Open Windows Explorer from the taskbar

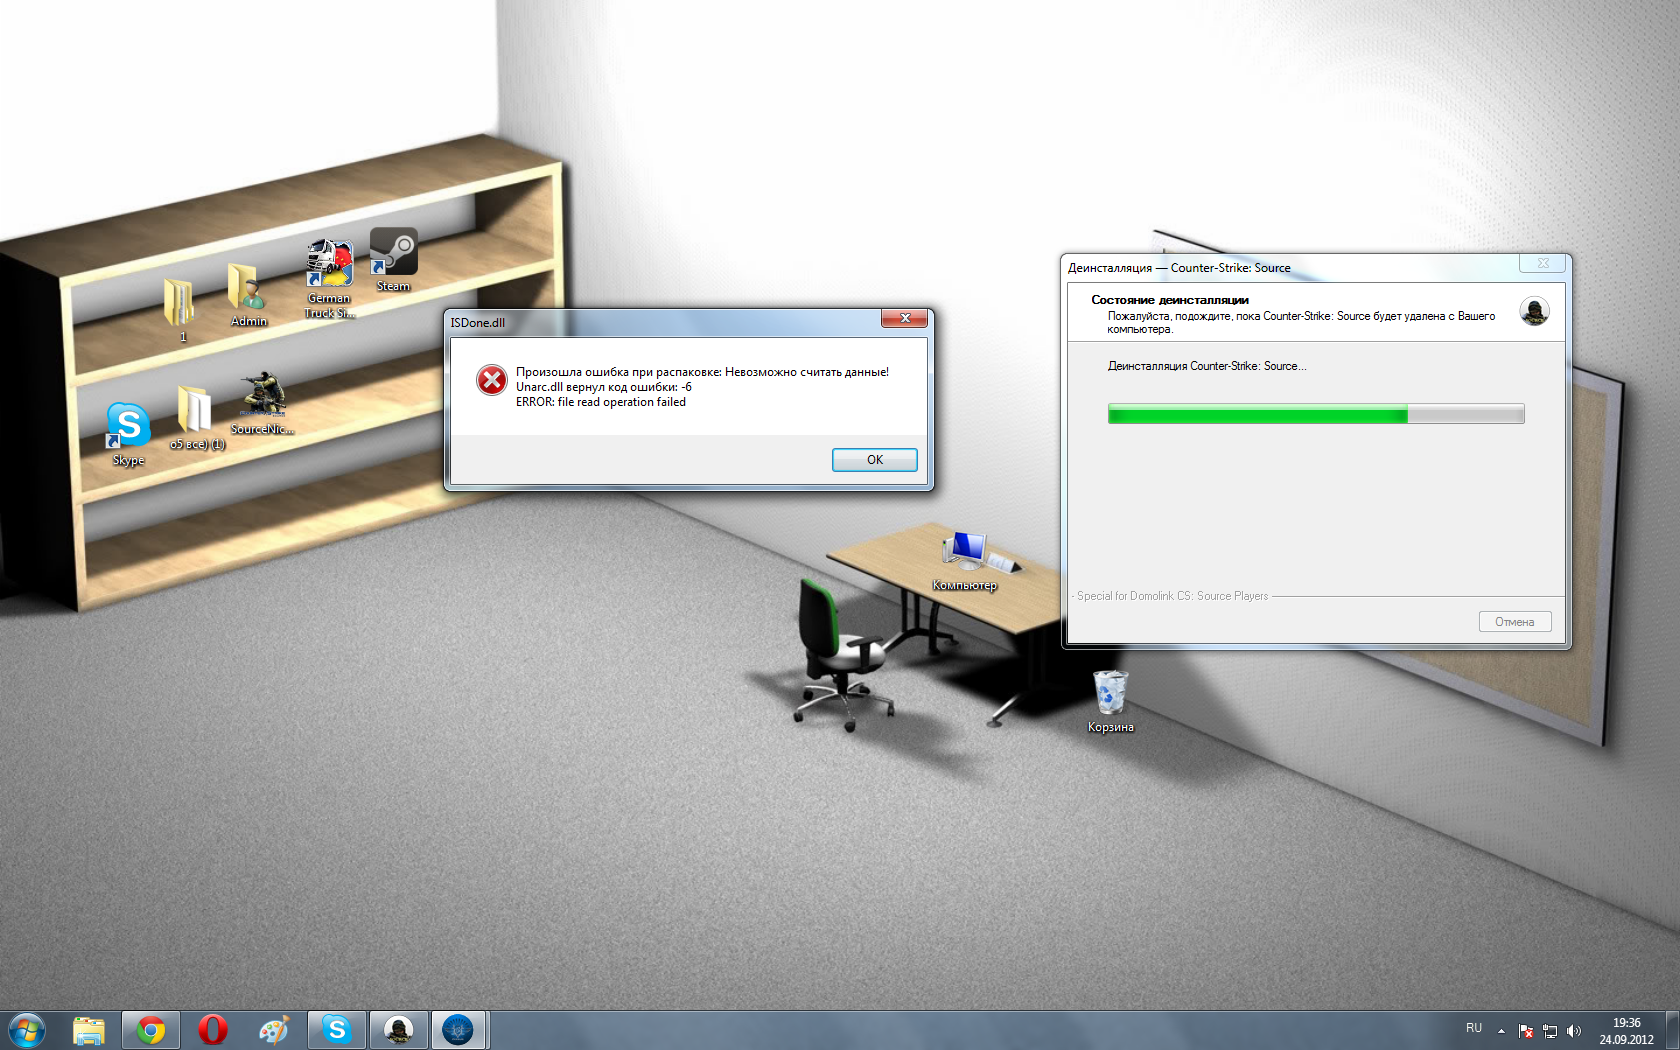pyautogui.click(x=89, y=1030)
